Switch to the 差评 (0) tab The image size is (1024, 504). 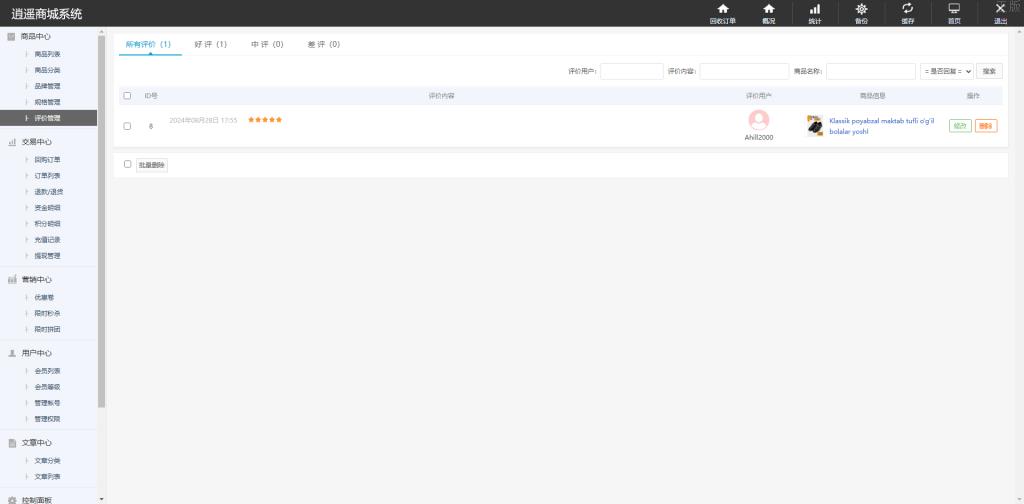(x=323, y=44)
